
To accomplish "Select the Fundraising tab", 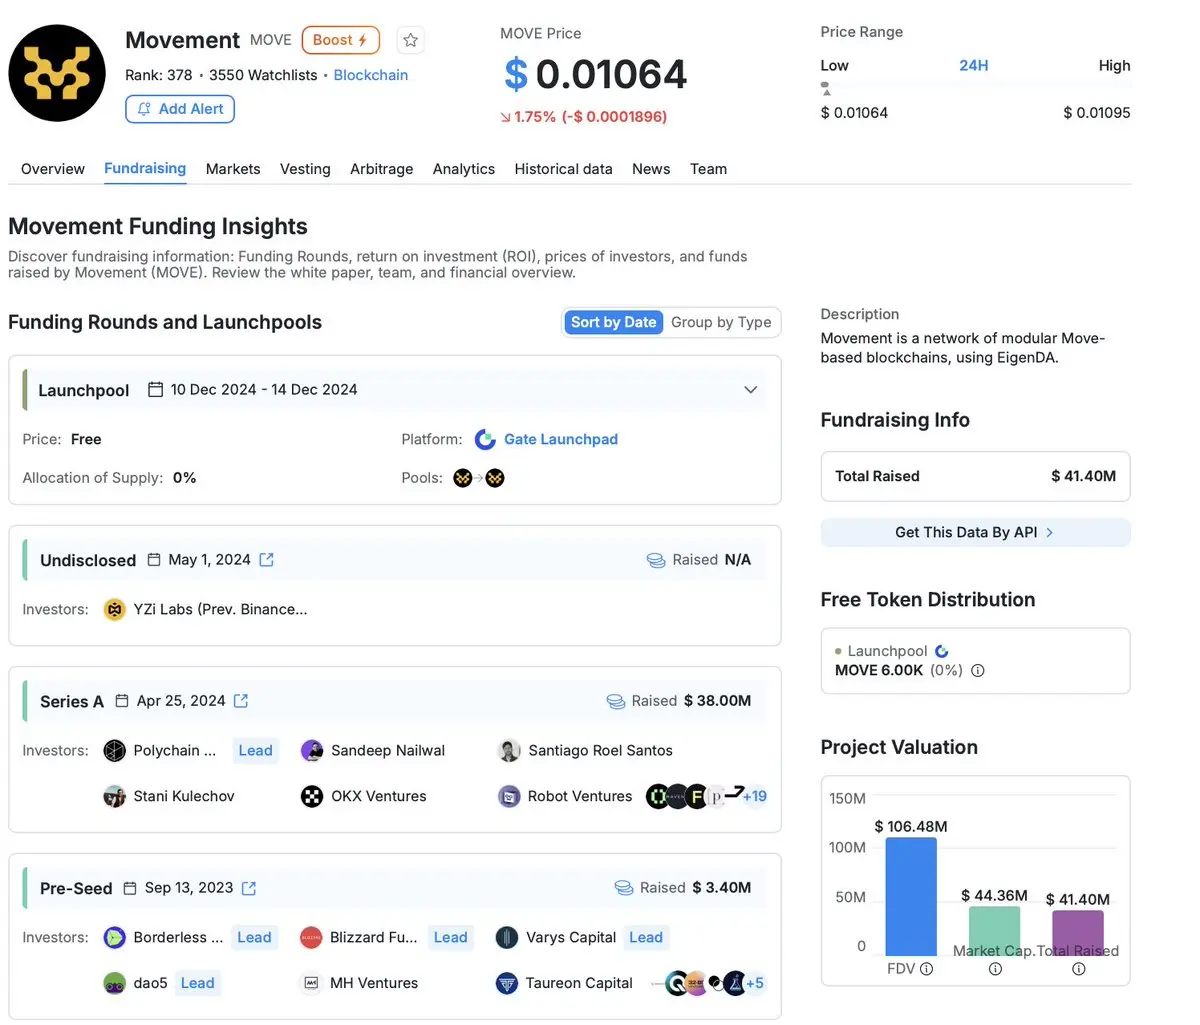I will point(145,168).
